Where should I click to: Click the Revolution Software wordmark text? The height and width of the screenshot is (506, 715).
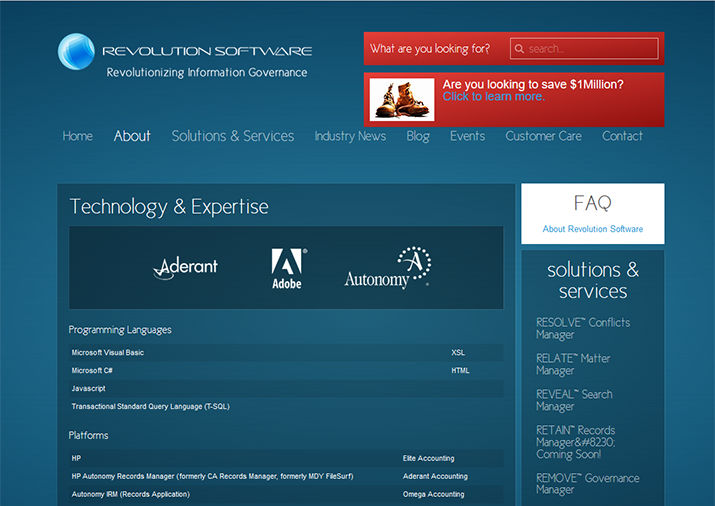coord(207,51)
